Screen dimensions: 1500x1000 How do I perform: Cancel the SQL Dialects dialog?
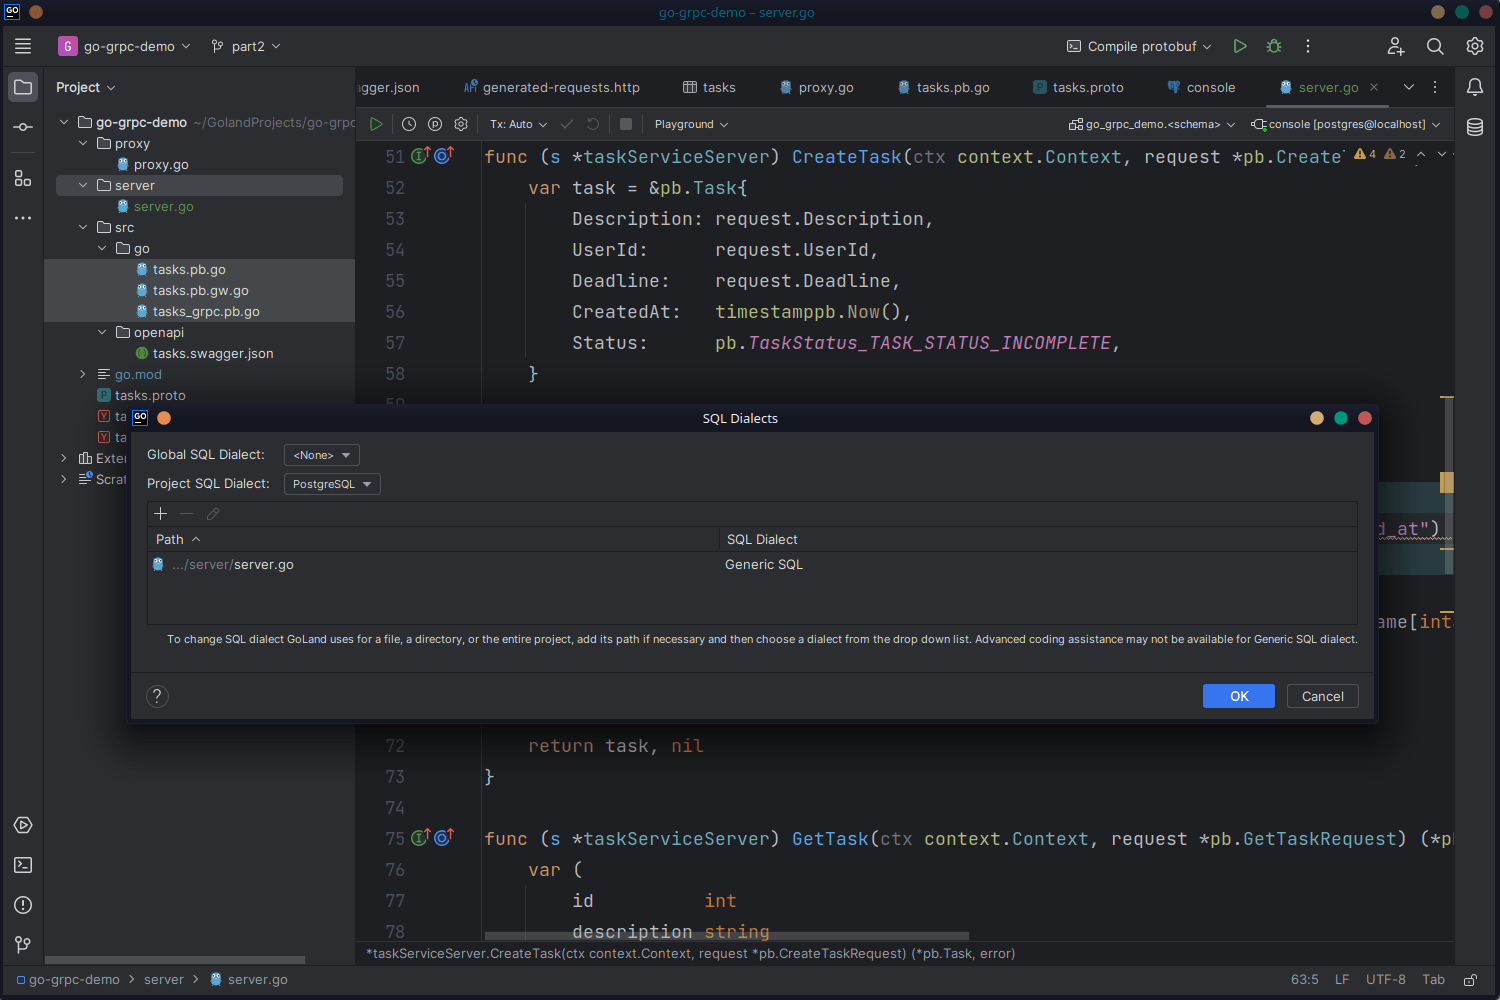point(1322,696)
